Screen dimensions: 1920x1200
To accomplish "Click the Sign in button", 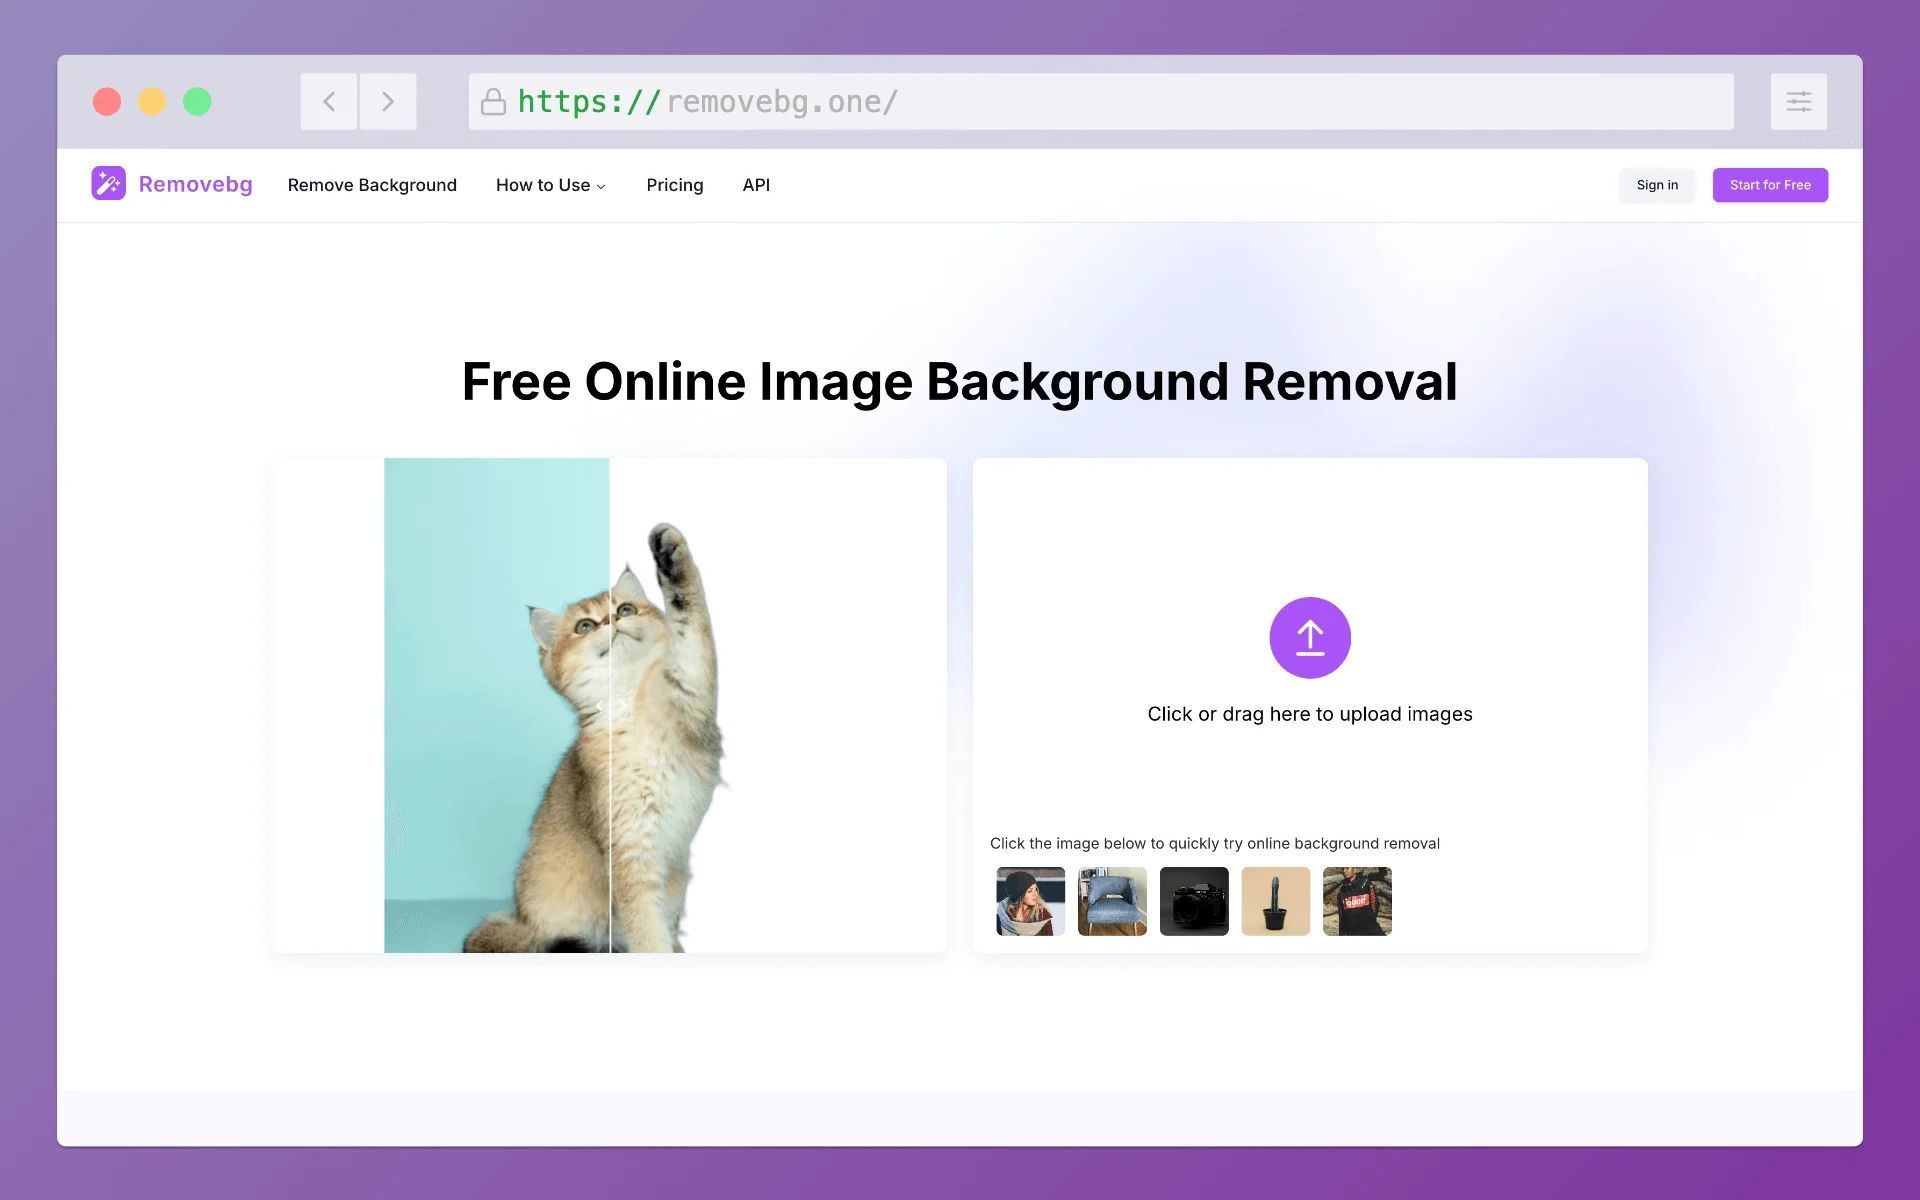I will pos(1657,185).
